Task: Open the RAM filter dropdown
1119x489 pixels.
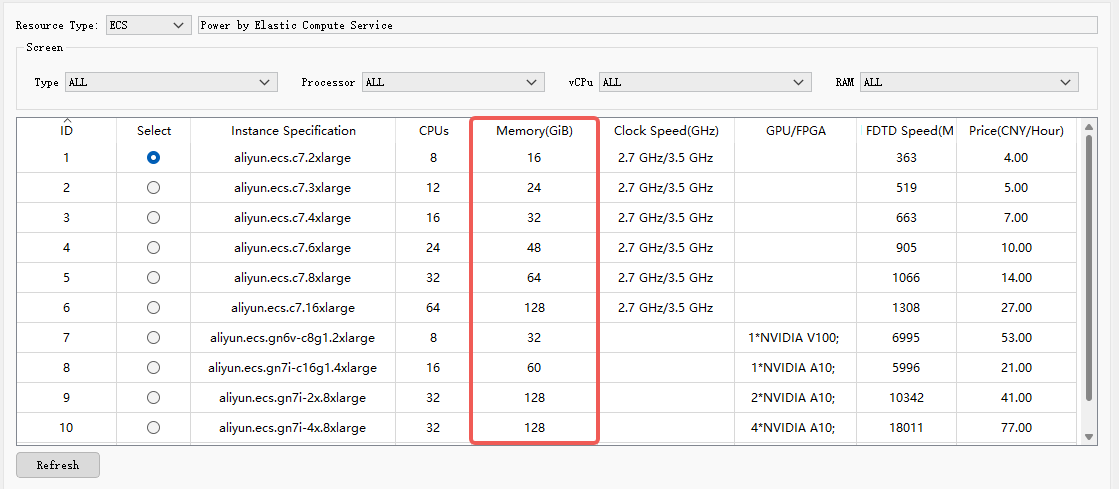Action: coord(968,82)
